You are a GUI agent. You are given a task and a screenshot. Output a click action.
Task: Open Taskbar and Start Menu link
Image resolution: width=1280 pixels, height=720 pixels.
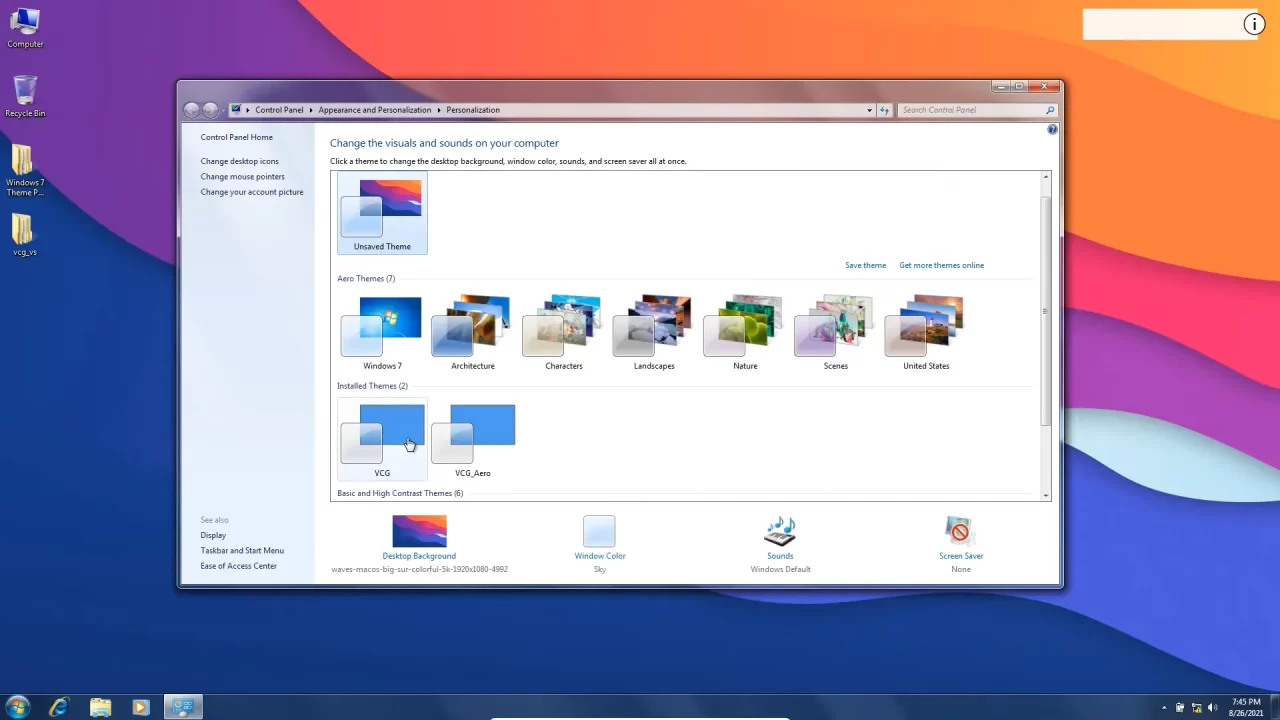click(x=242, y=550)
